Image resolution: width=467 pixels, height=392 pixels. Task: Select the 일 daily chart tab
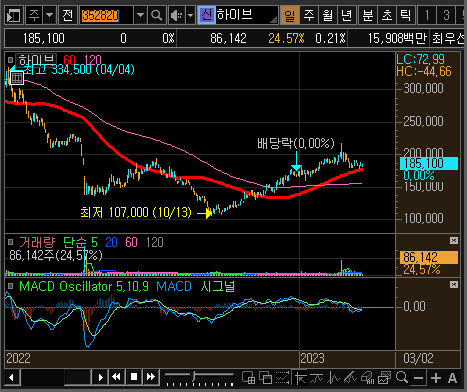click(x=289, y=15)
